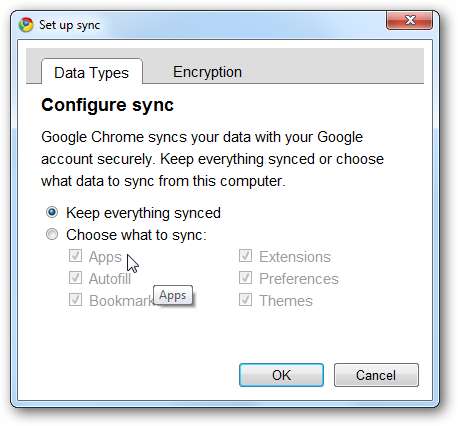Select Keep everything synced radio button
The width and height of the screenshot is (458, 426).
(x=52, y=212)
